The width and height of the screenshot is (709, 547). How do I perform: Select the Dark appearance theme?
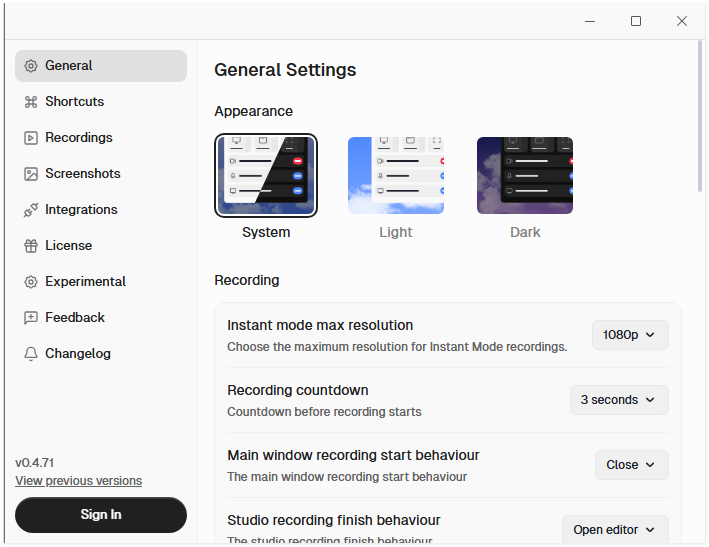pyautogui.click(x=525, y=175)
